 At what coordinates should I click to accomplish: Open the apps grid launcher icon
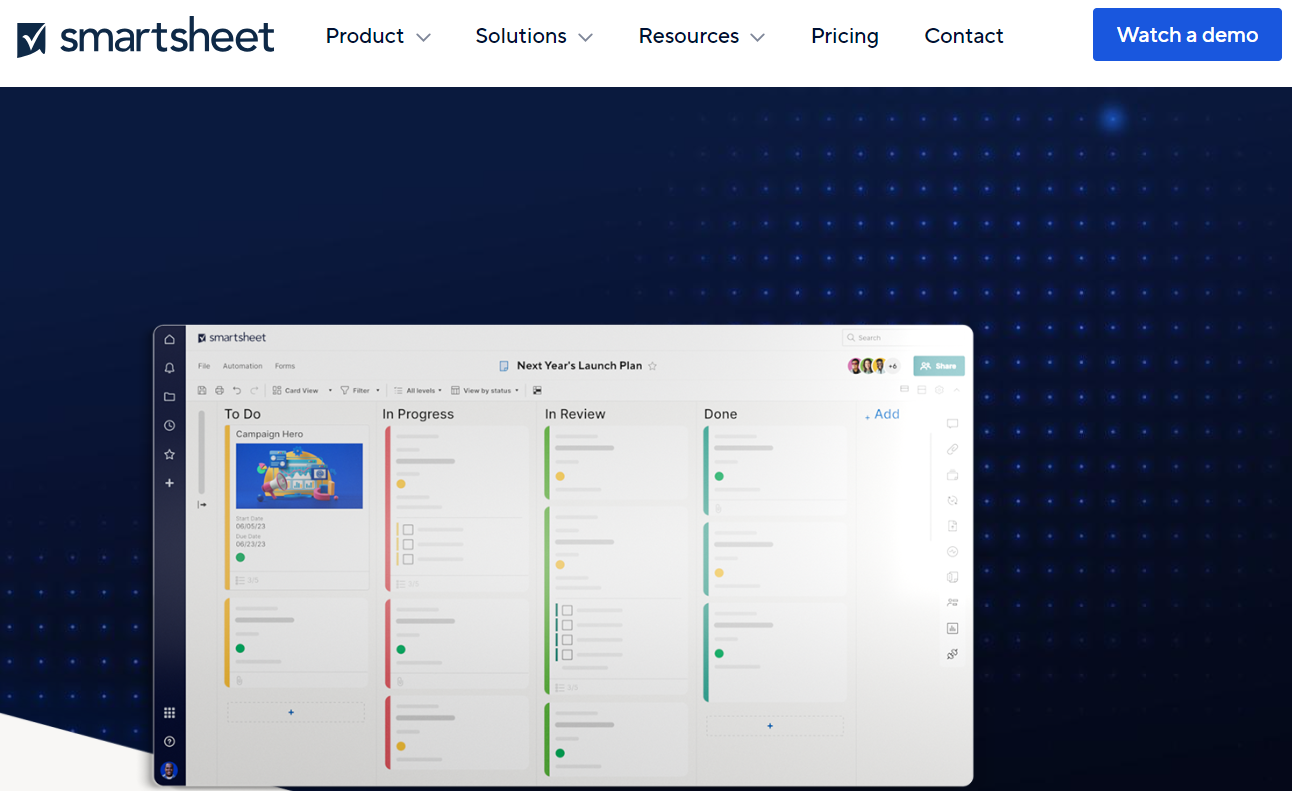(169, 713)
